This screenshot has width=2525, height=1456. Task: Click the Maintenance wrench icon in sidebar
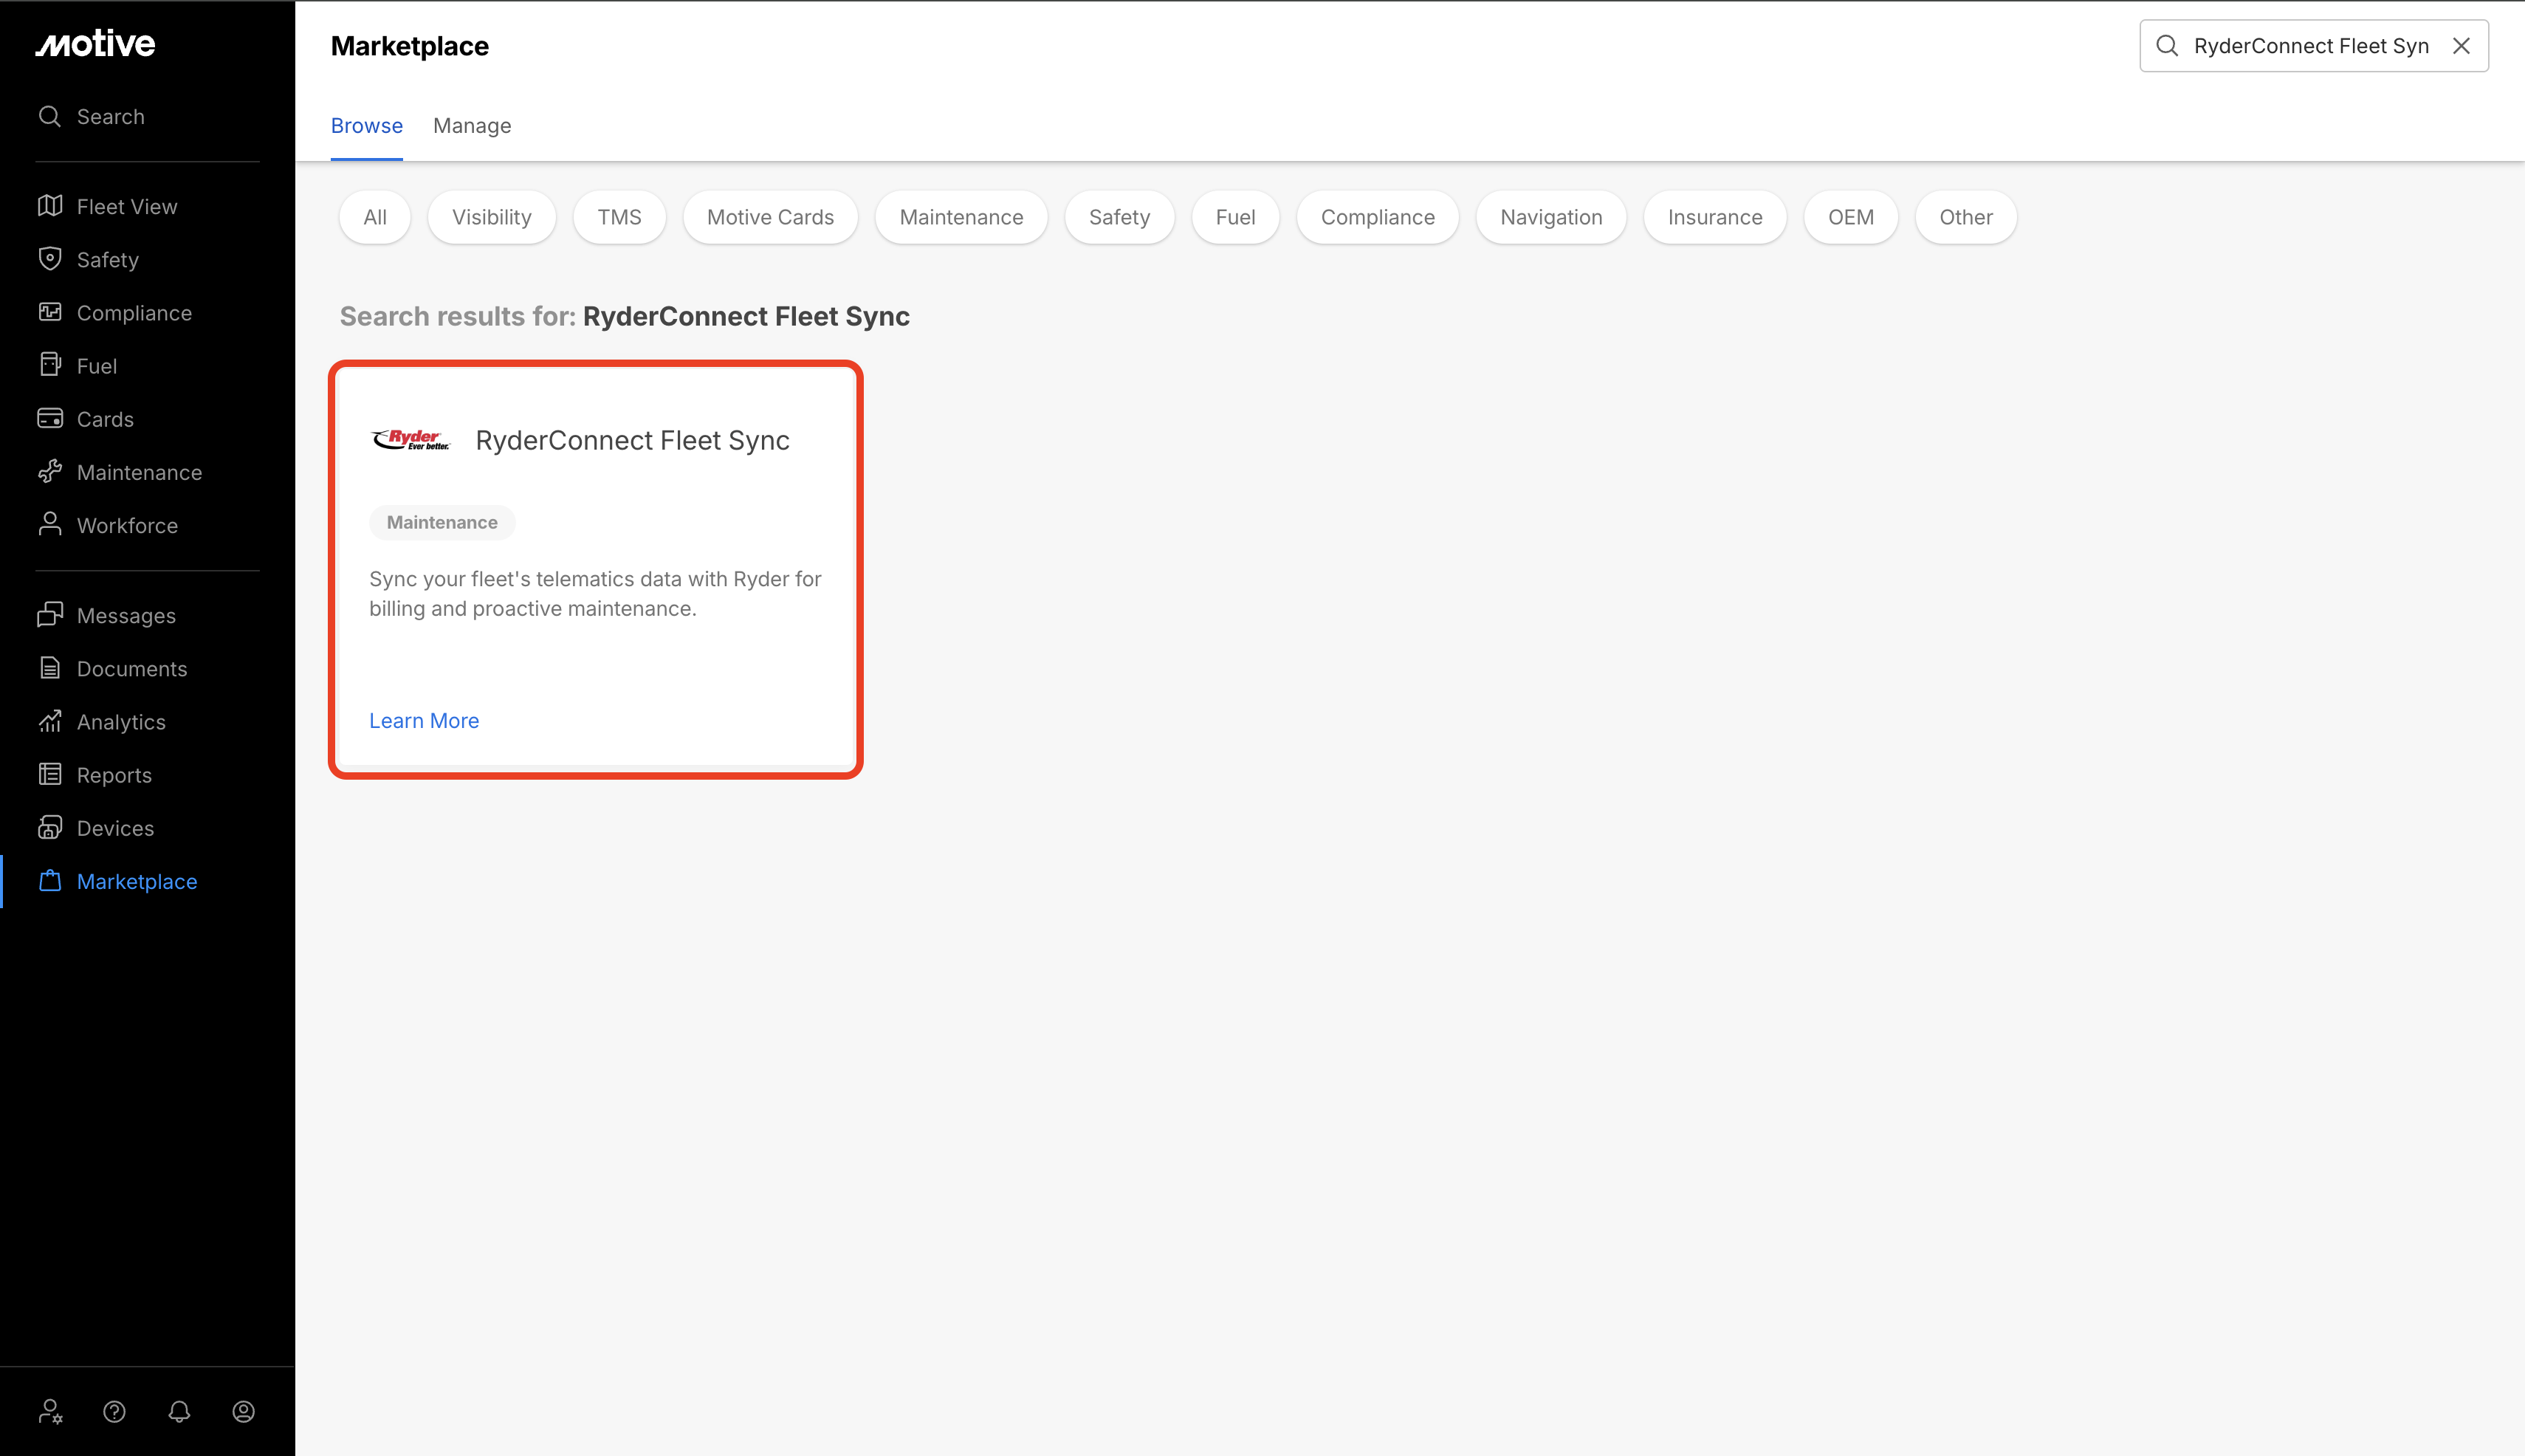(x=50, y=471)
